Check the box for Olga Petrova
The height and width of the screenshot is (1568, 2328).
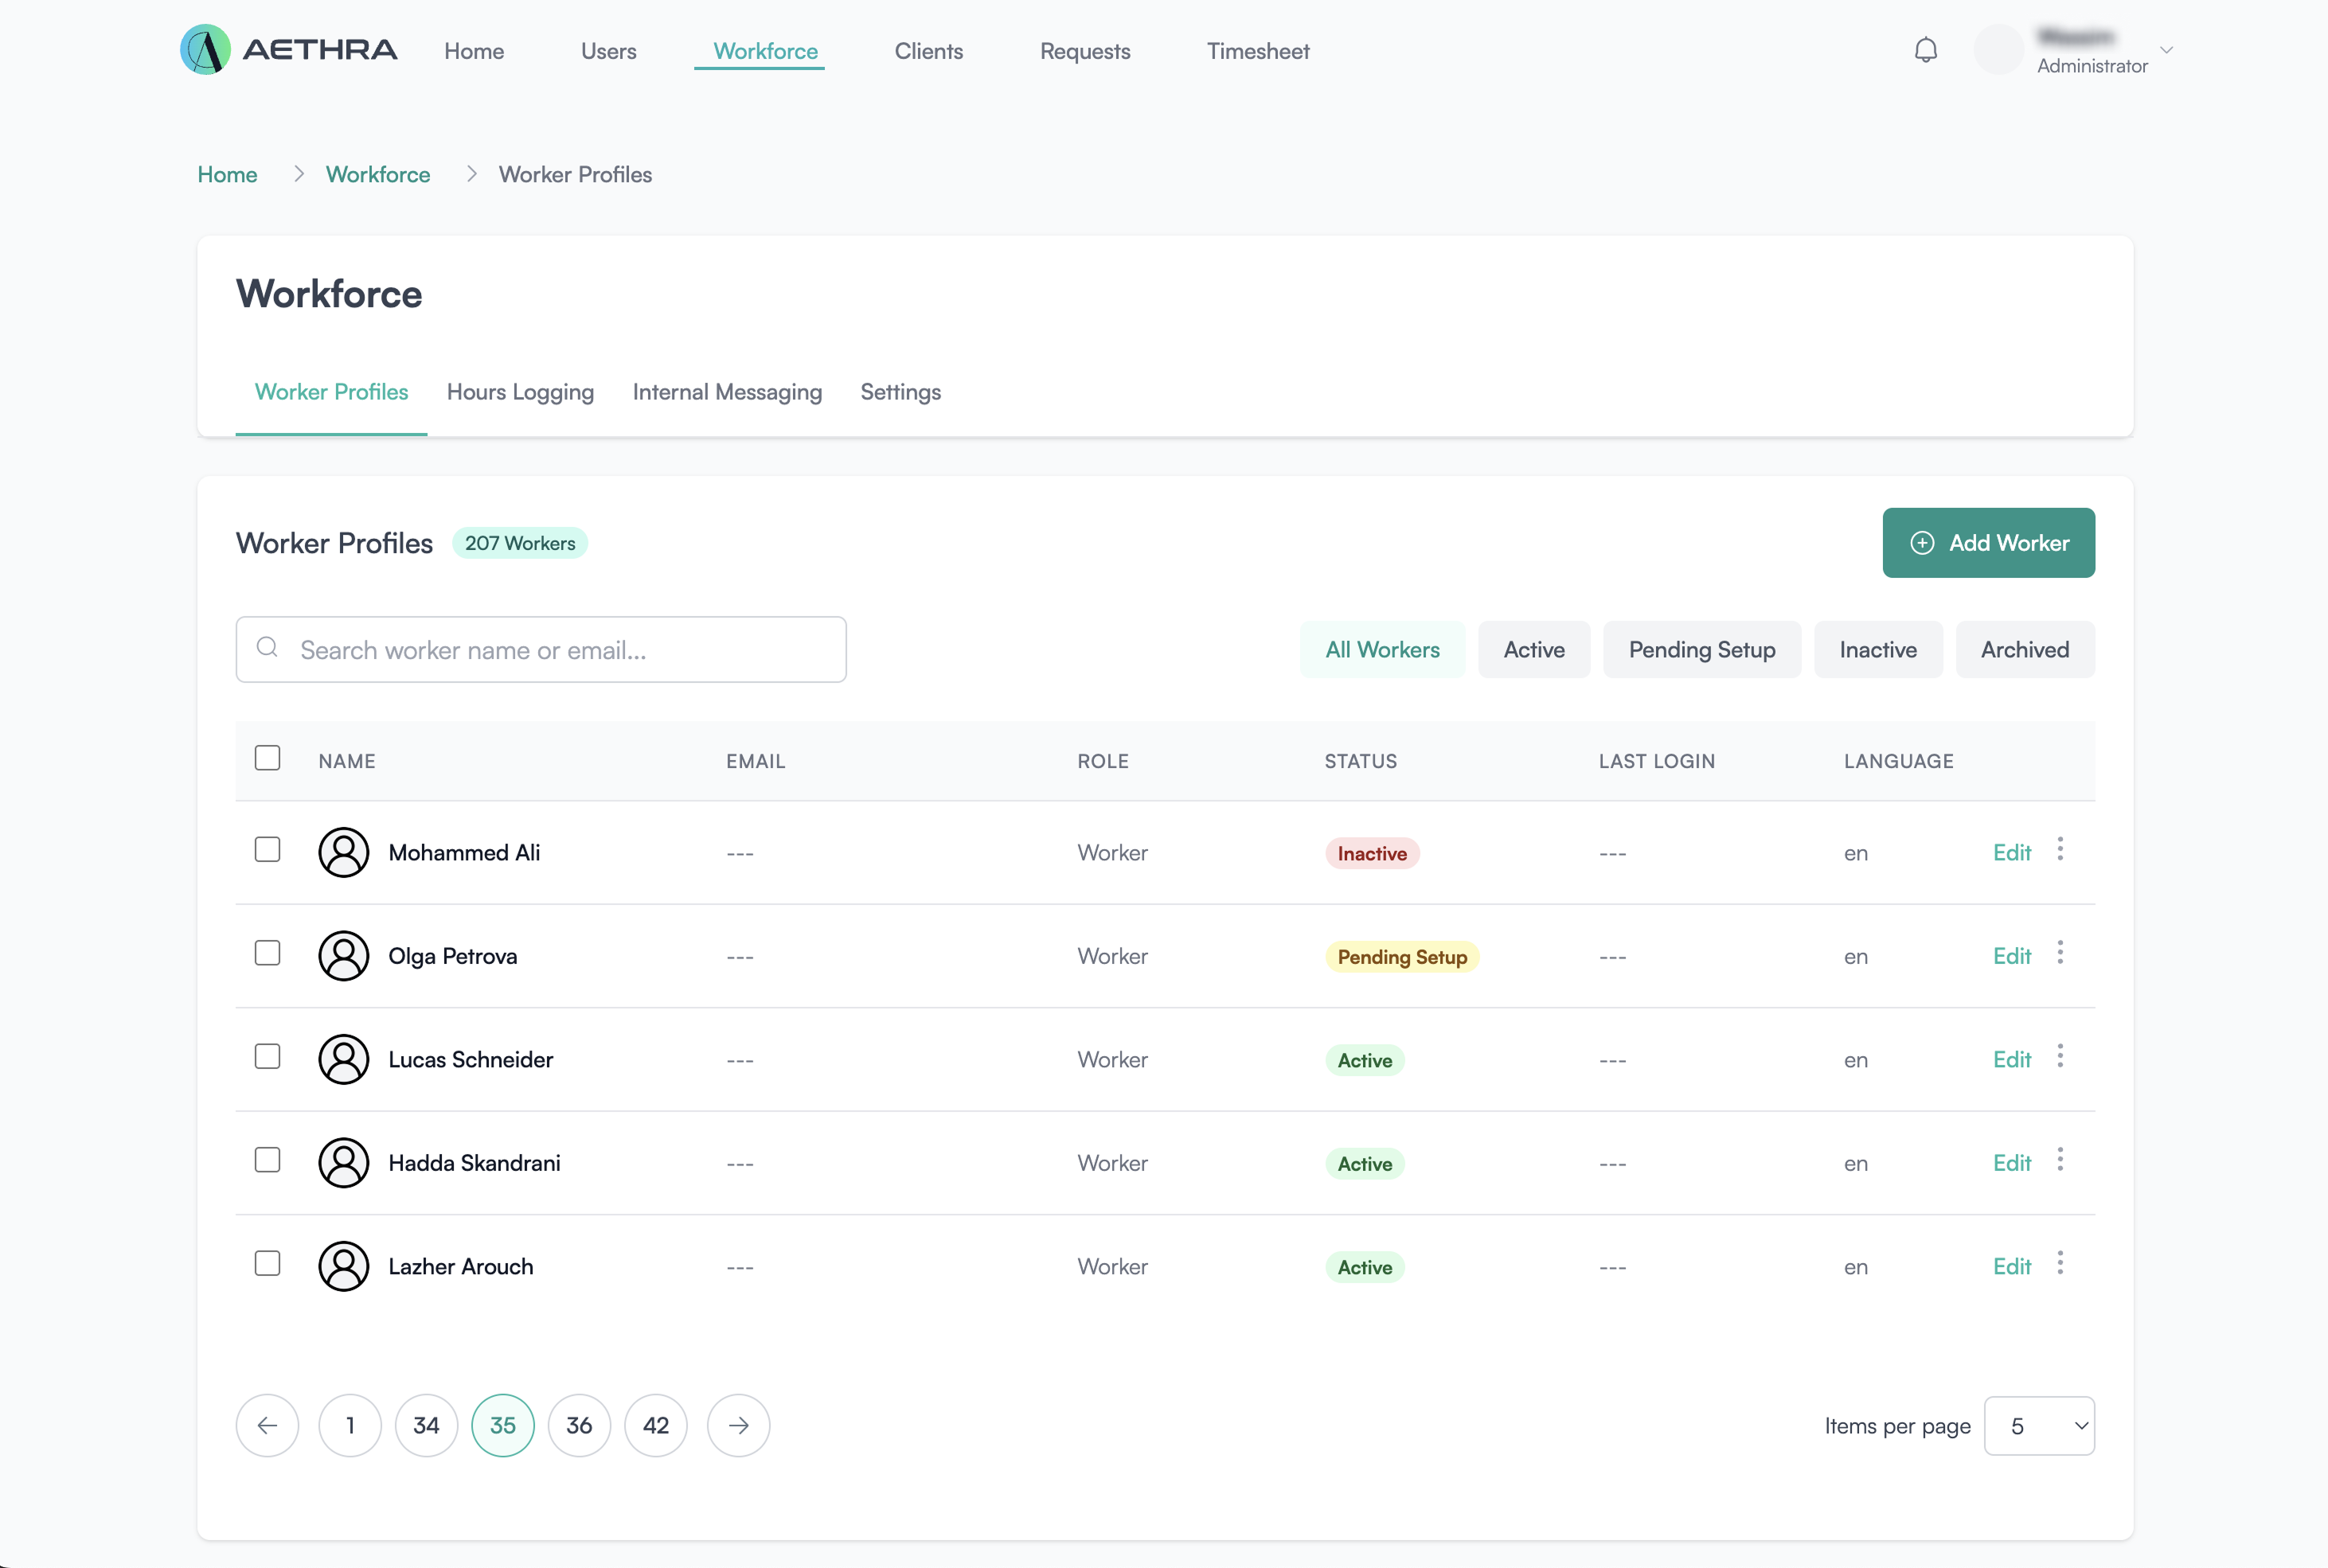pyautogui.click(x=267, y=953)
